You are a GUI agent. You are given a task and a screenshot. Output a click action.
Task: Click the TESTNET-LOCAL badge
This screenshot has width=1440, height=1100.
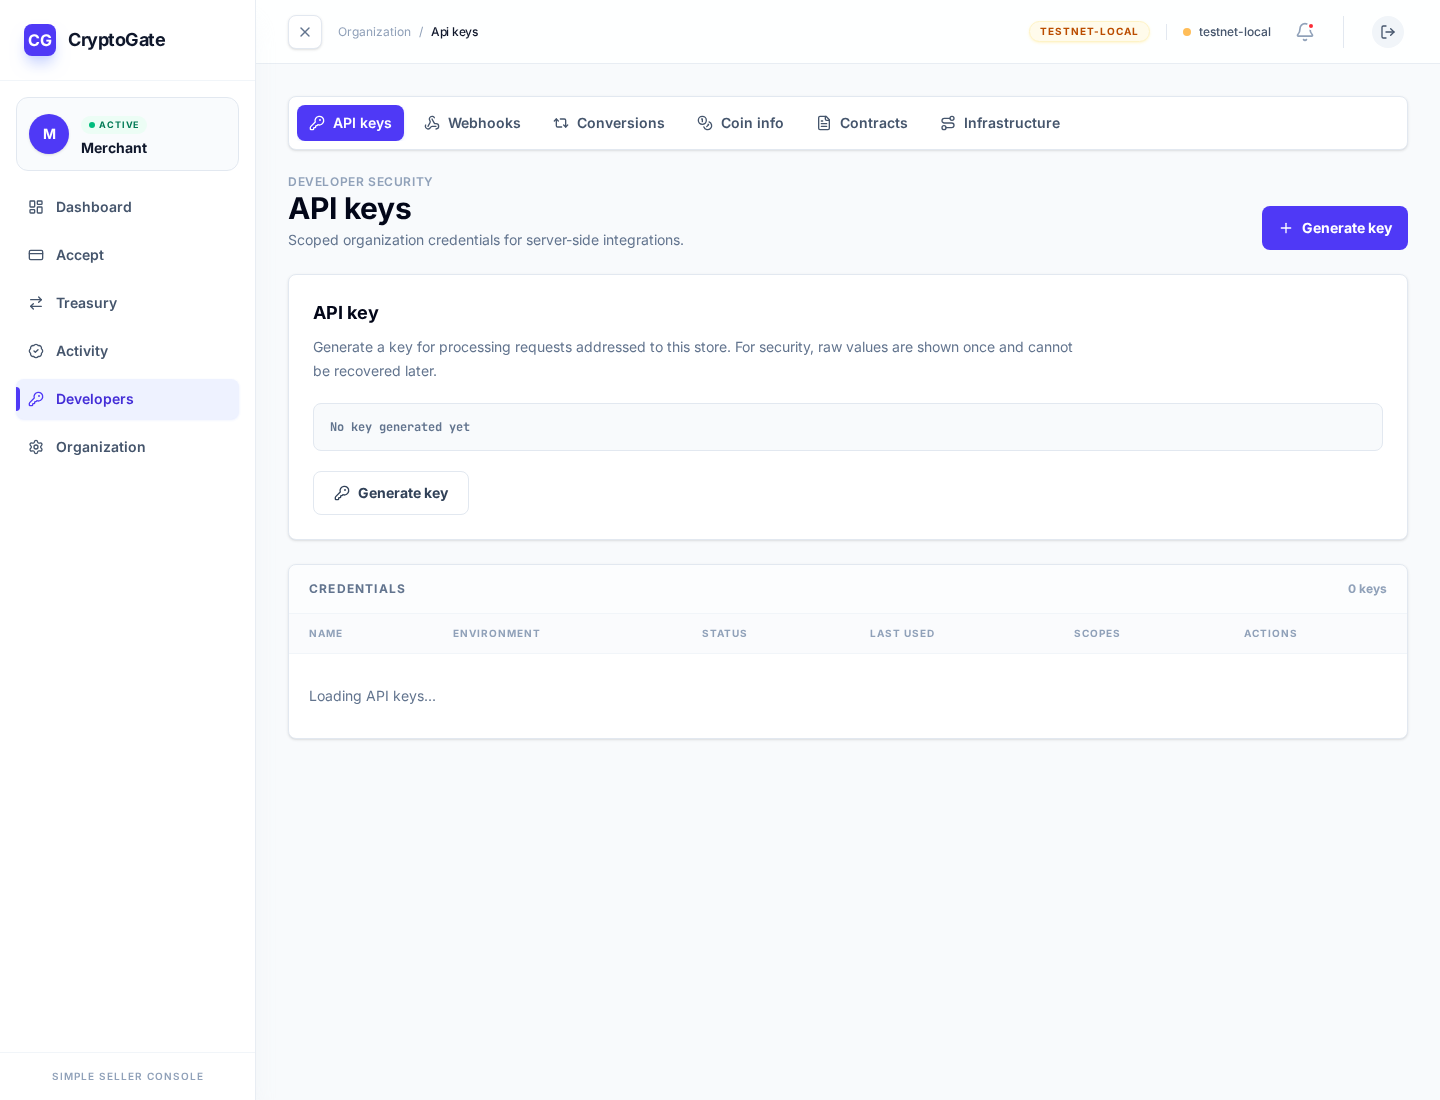point(1089,32)
